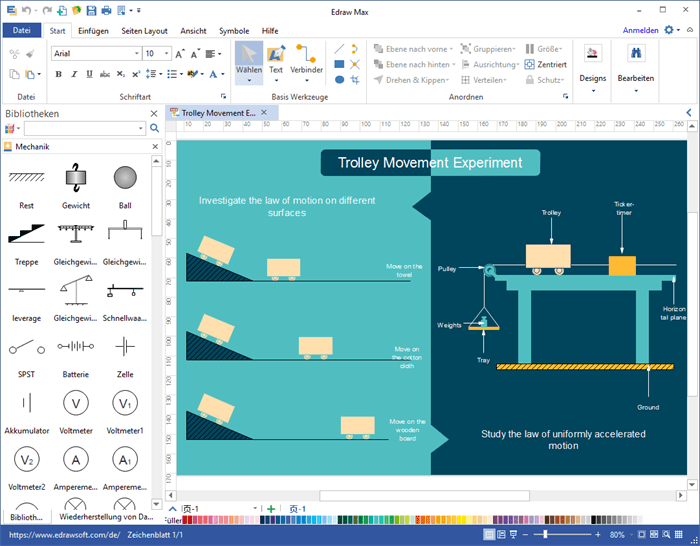Toggle subscript formatting
Screen dimensions: 700x546
[121, 74]
